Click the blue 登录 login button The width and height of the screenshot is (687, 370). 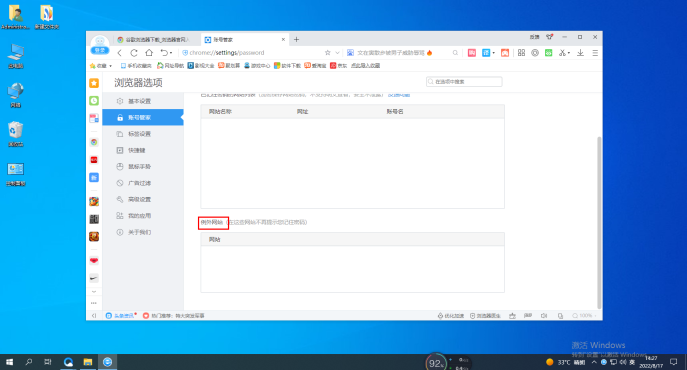coord(100,50)
